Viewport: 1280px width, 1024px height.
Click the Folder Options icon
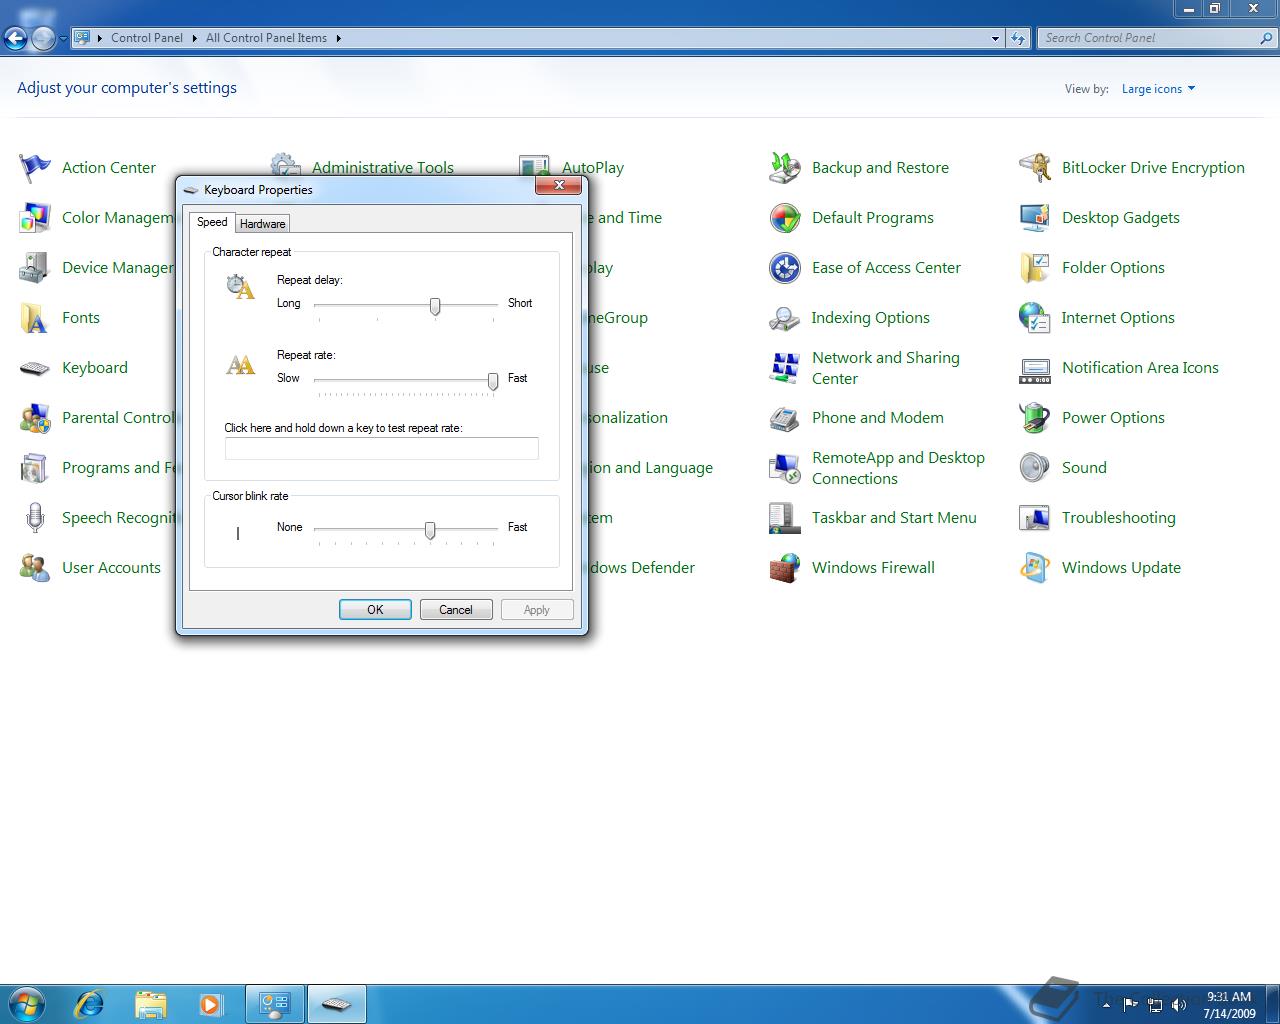click(x=1035, y=268)
